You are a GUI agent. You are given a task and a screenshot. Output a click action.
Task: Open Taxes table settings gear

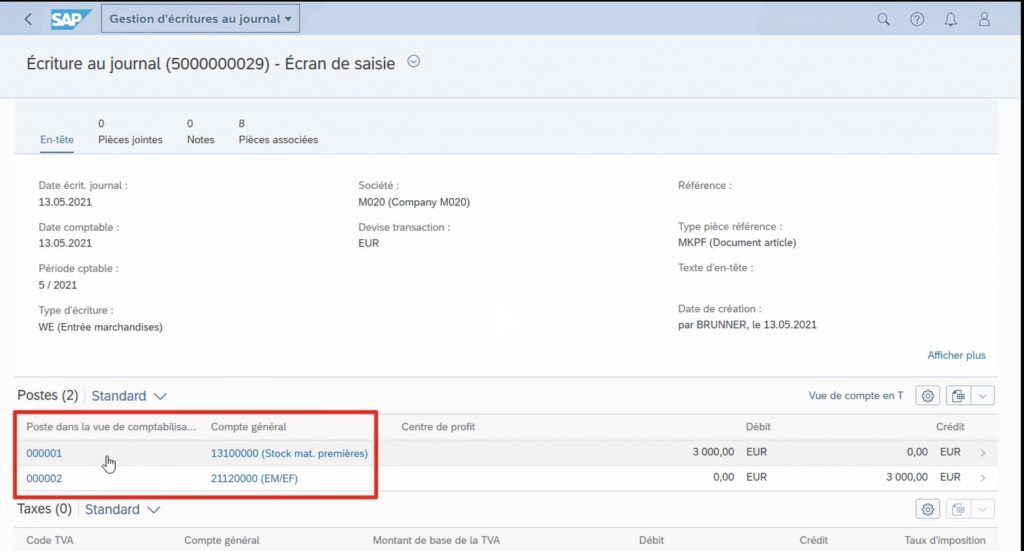pyautogui.click(x=928, y=510)
